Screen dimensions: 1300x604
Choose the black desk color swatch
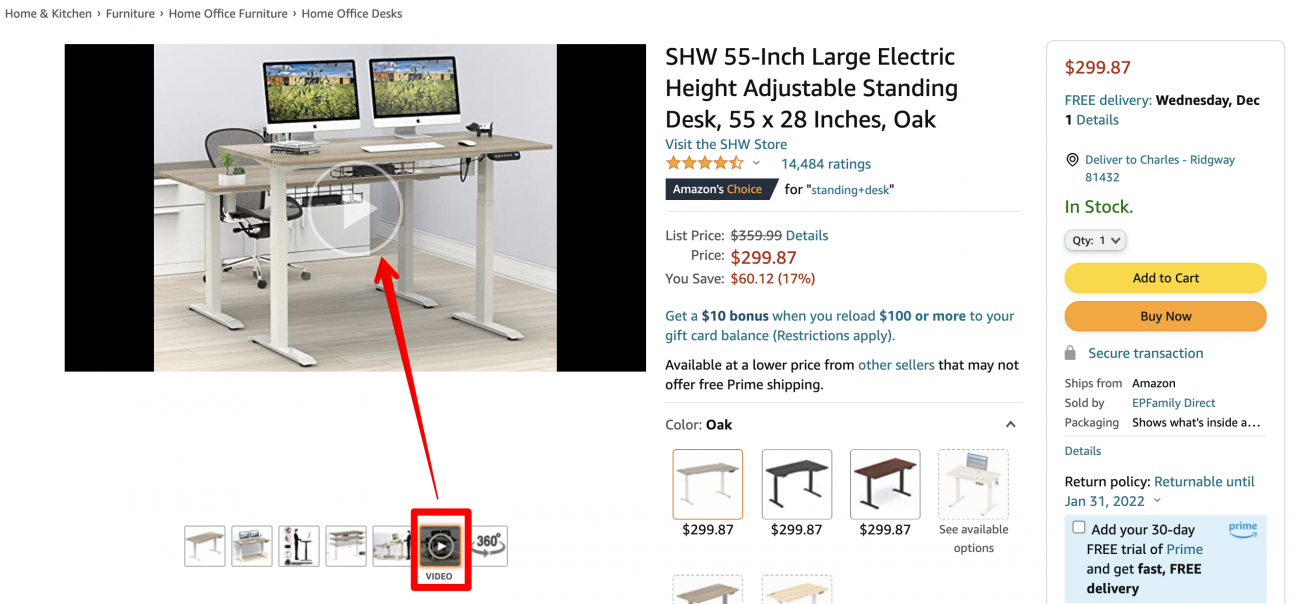797,484
